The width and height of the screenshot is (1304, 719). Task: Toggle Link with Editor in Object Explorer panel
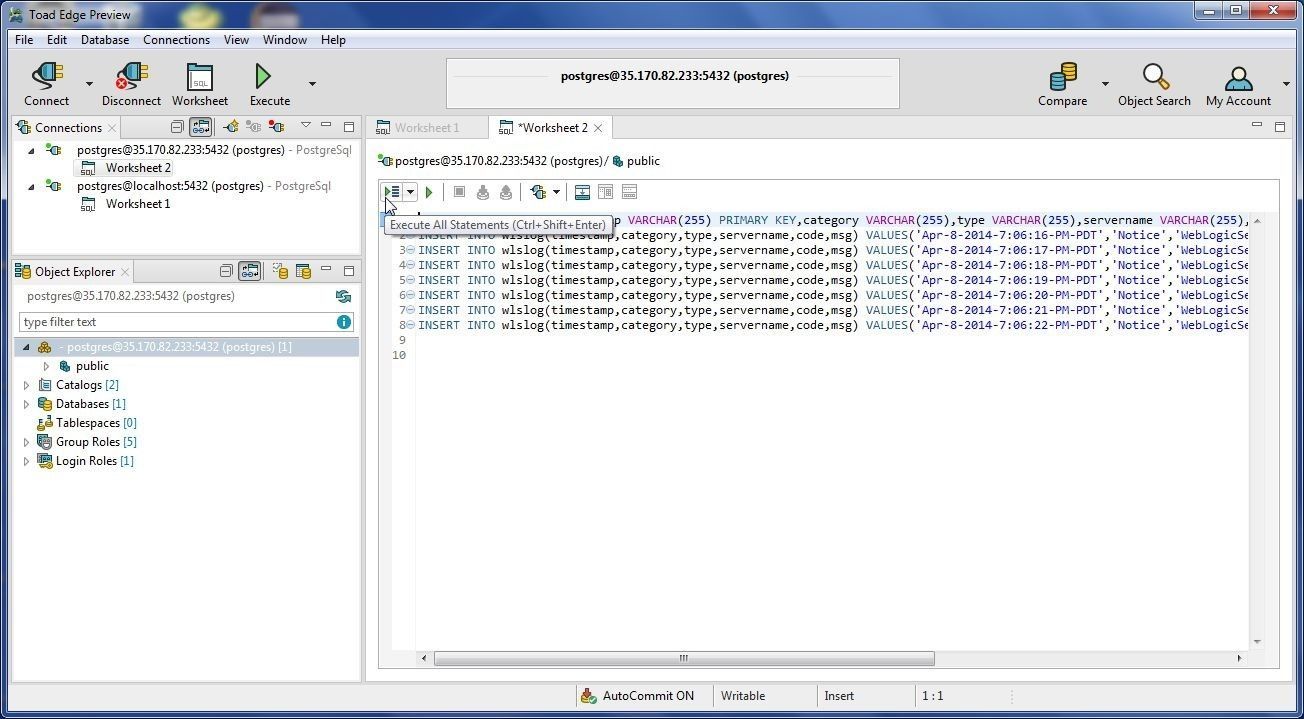tap(250, 271)
